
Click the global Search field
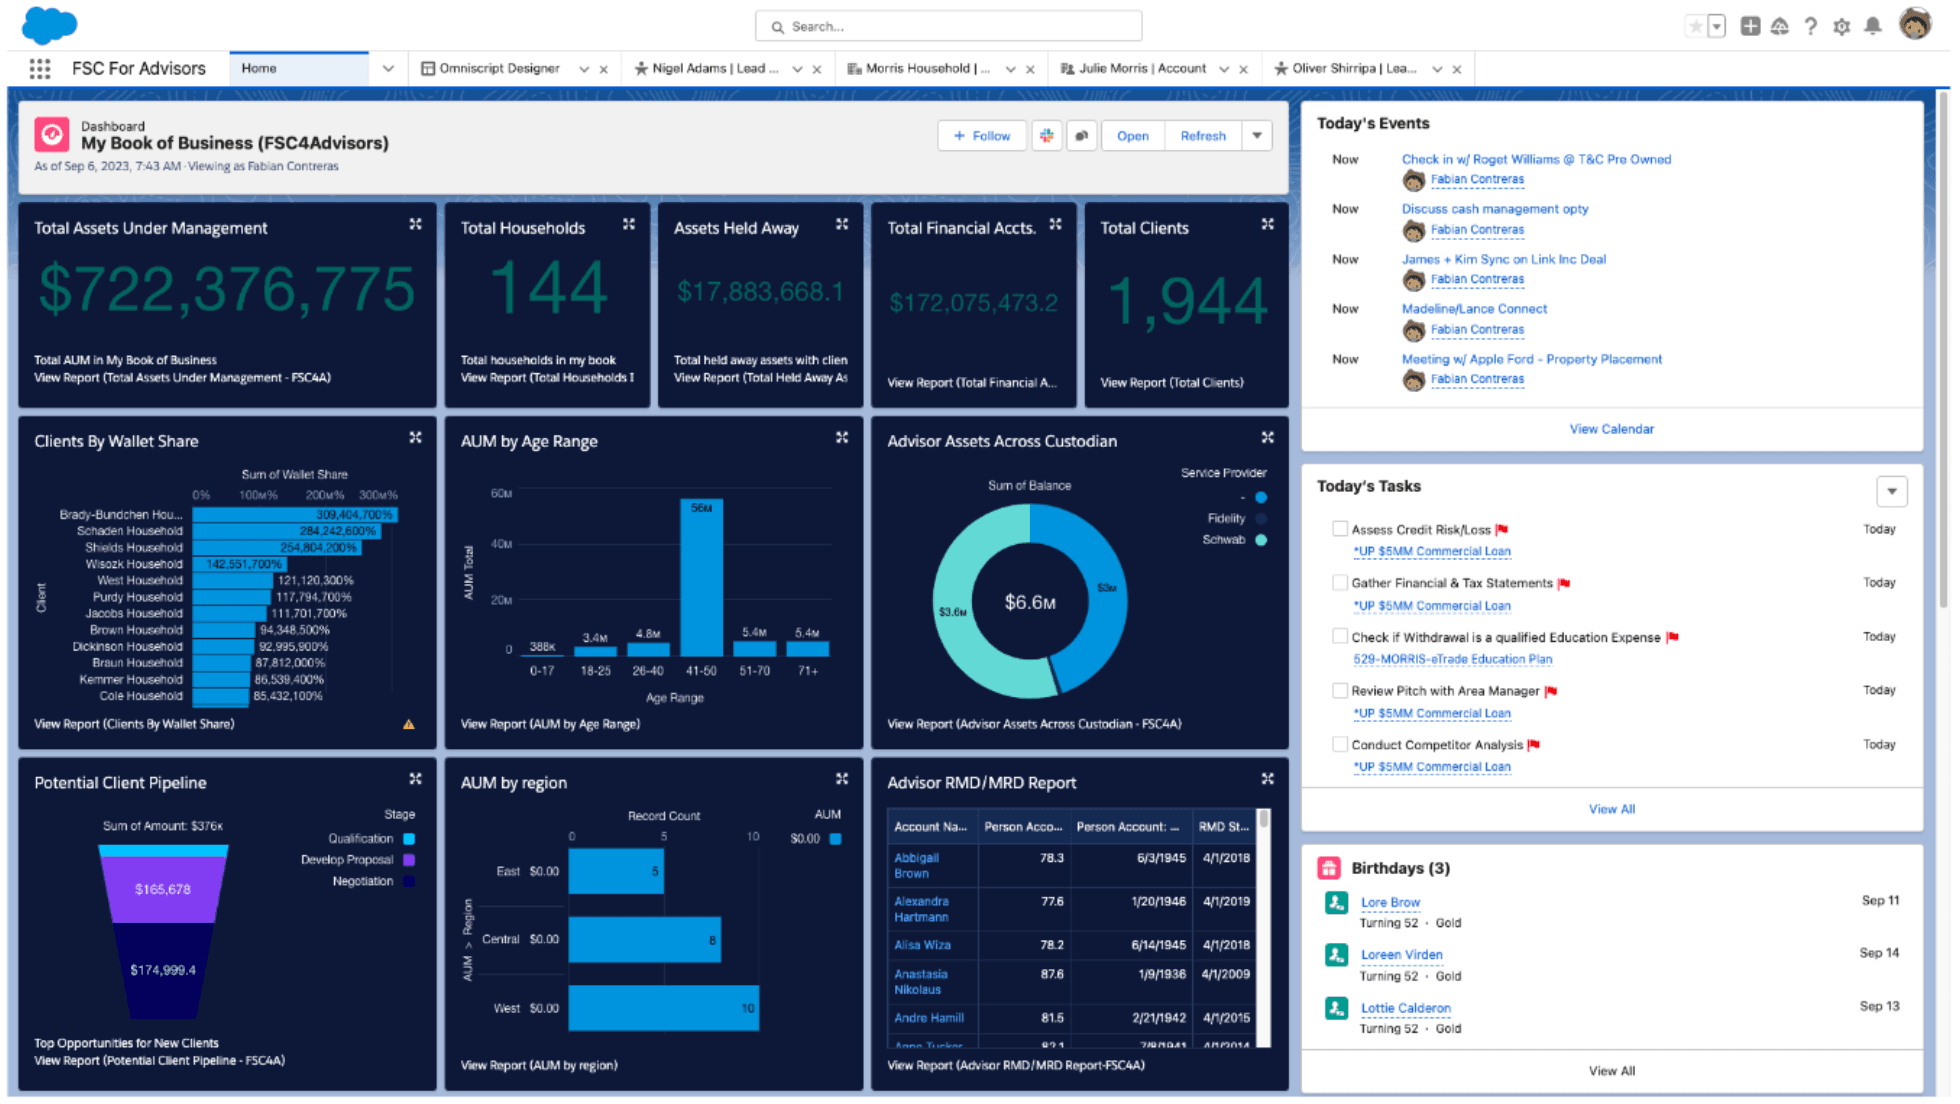[x=948, y=26]
